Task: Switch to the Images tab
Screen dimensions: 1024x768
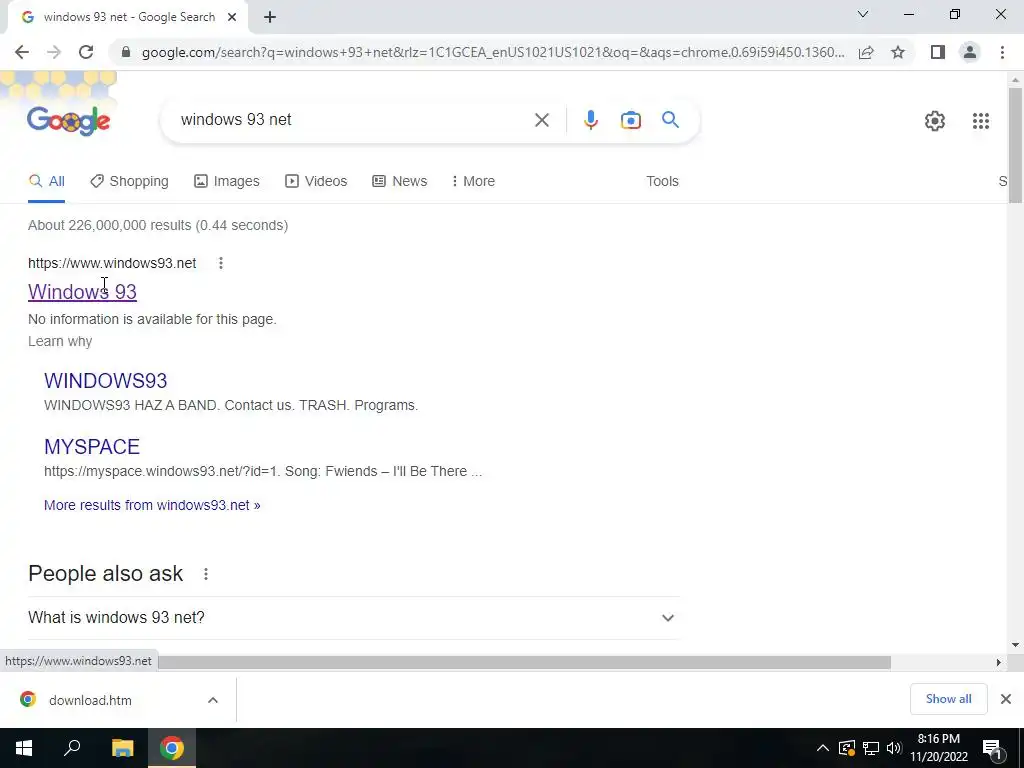Action: 227,182
